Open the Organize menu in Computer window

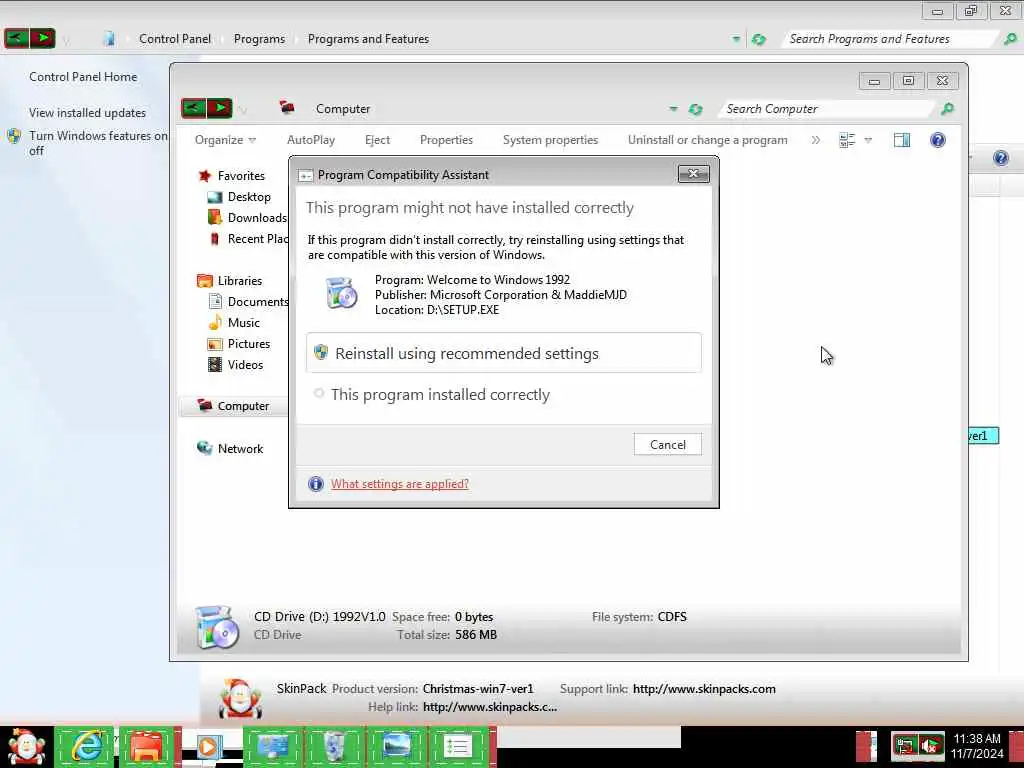coord(225,140)
